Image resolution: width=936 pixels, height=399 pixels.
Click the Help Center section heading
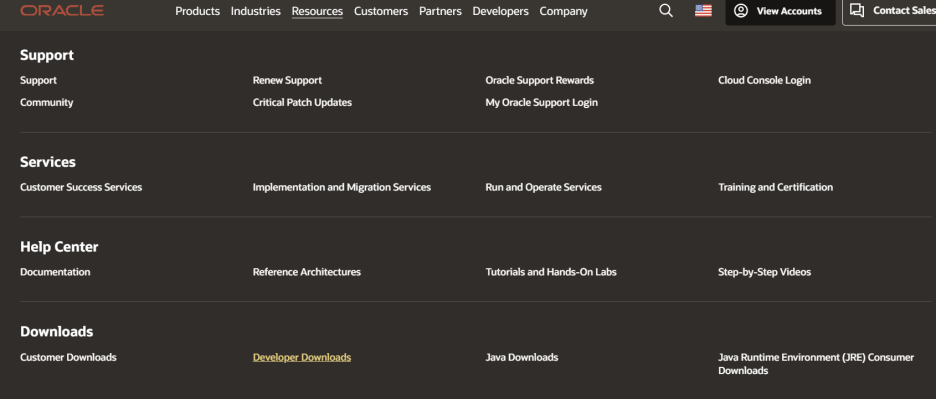pyautogui.click(x=59, y=247)
